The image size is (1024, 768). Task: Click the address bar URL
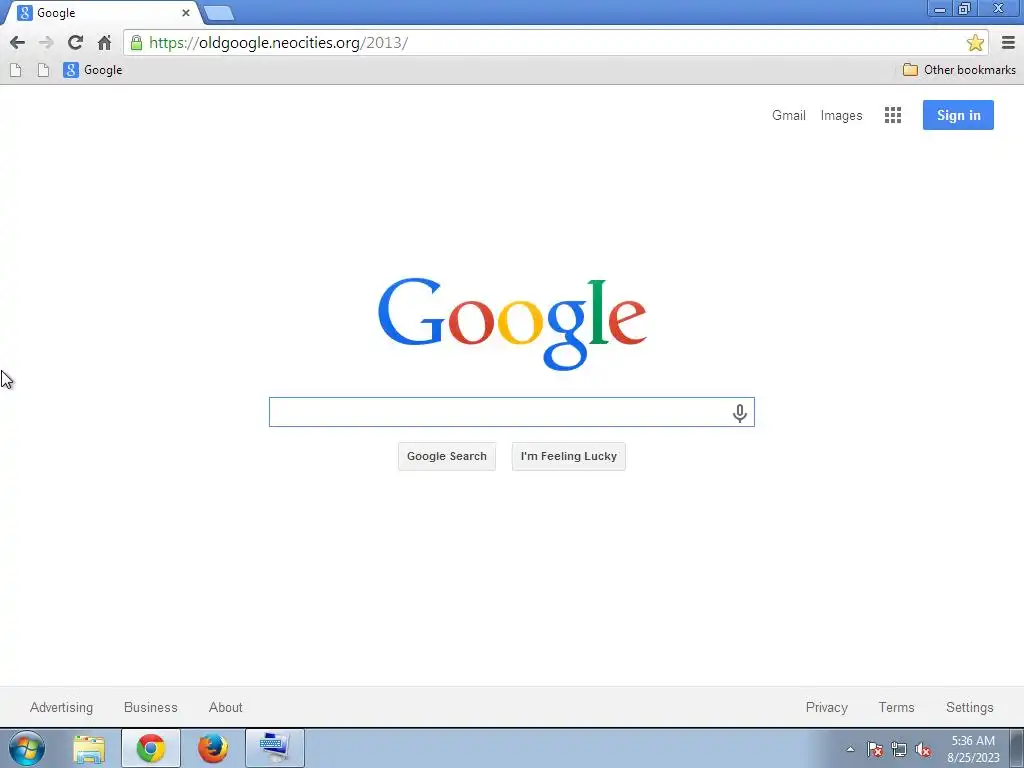coord(278,43)
